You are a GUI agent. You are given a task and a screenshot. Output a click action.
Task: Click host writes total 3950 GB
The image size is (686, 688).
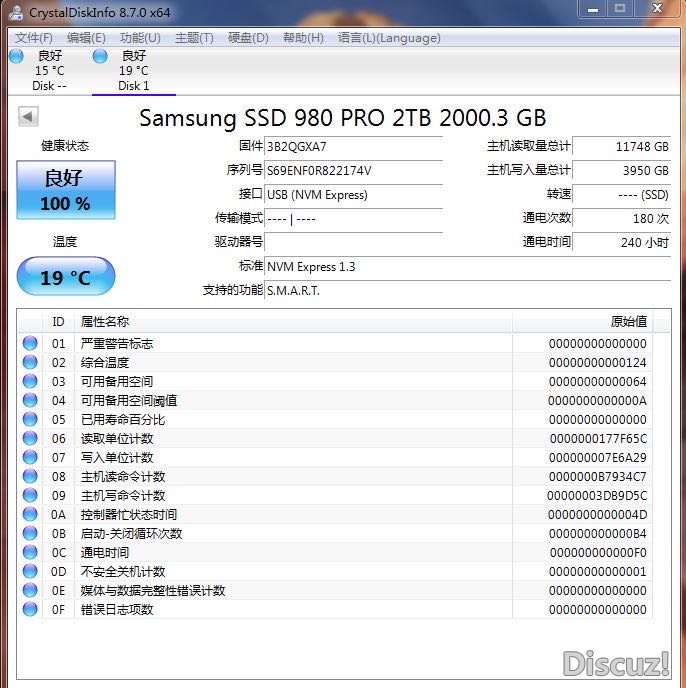(622, 170)
